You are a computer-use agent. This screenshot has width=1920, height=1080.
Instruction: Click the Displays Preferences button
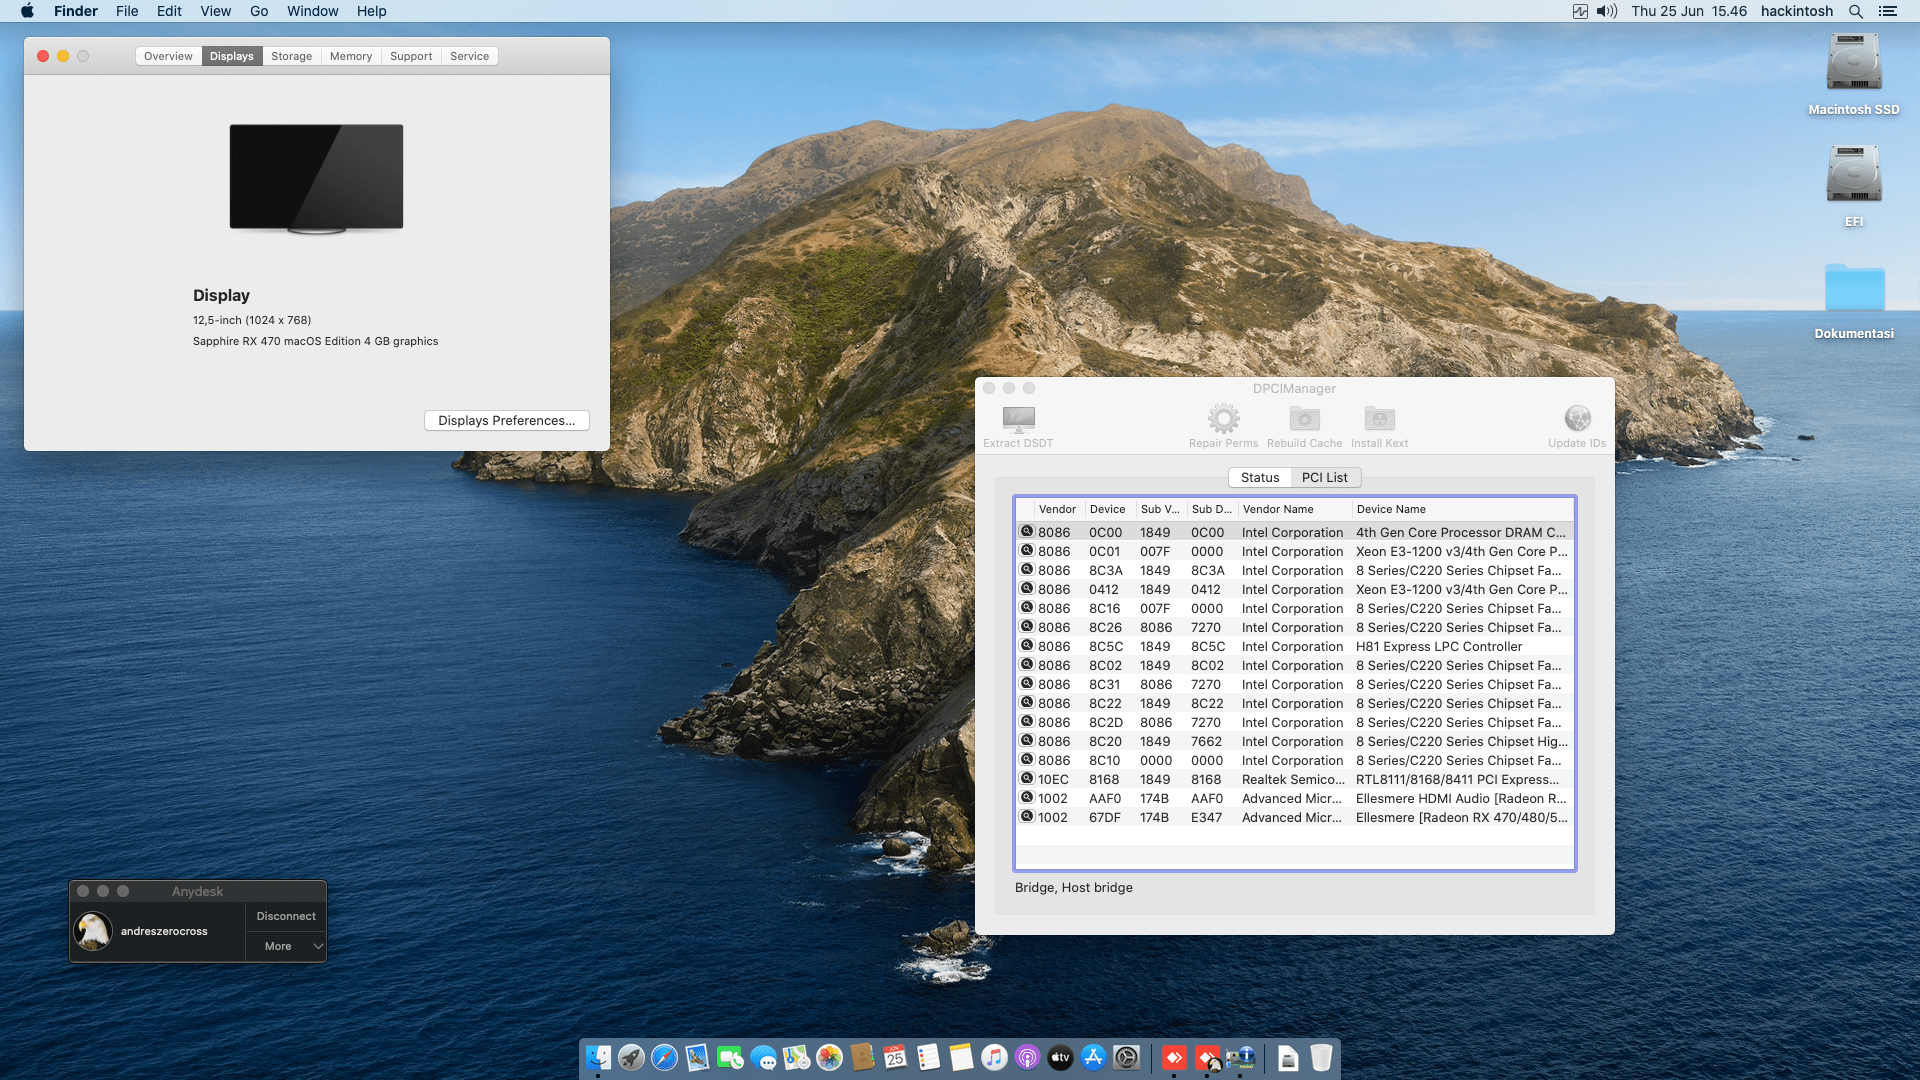click(x=506, y=421)
